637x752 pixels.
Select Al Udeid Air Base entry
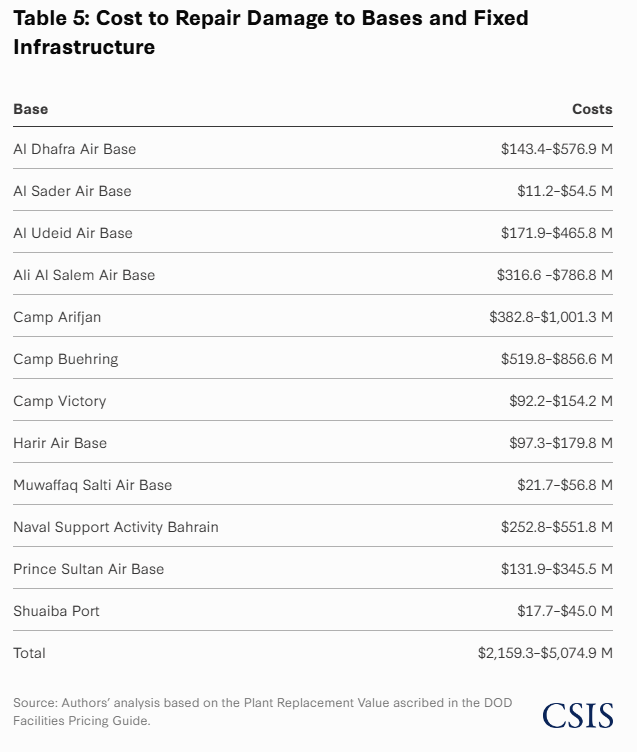pyautogui.click(x=73, y=233)
